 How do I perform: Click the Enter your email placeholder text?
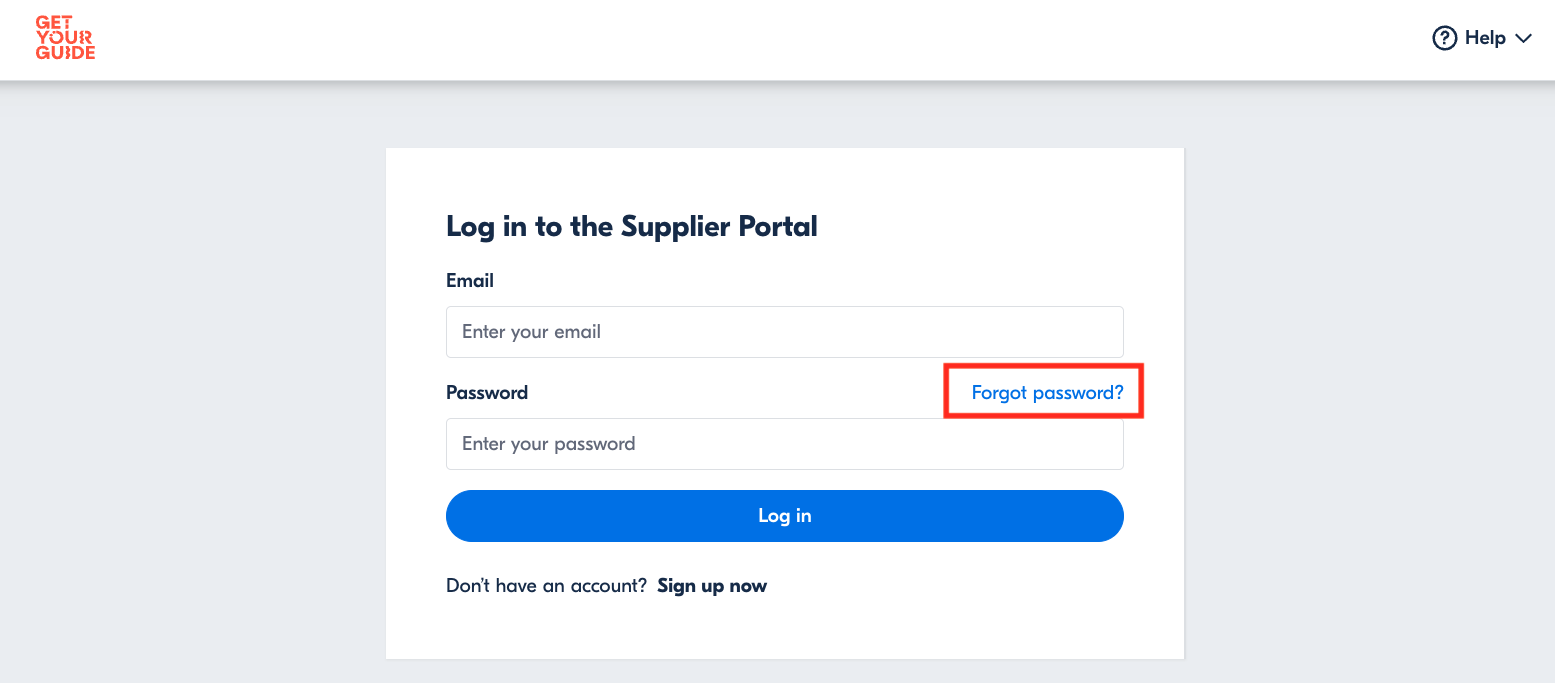531,332
